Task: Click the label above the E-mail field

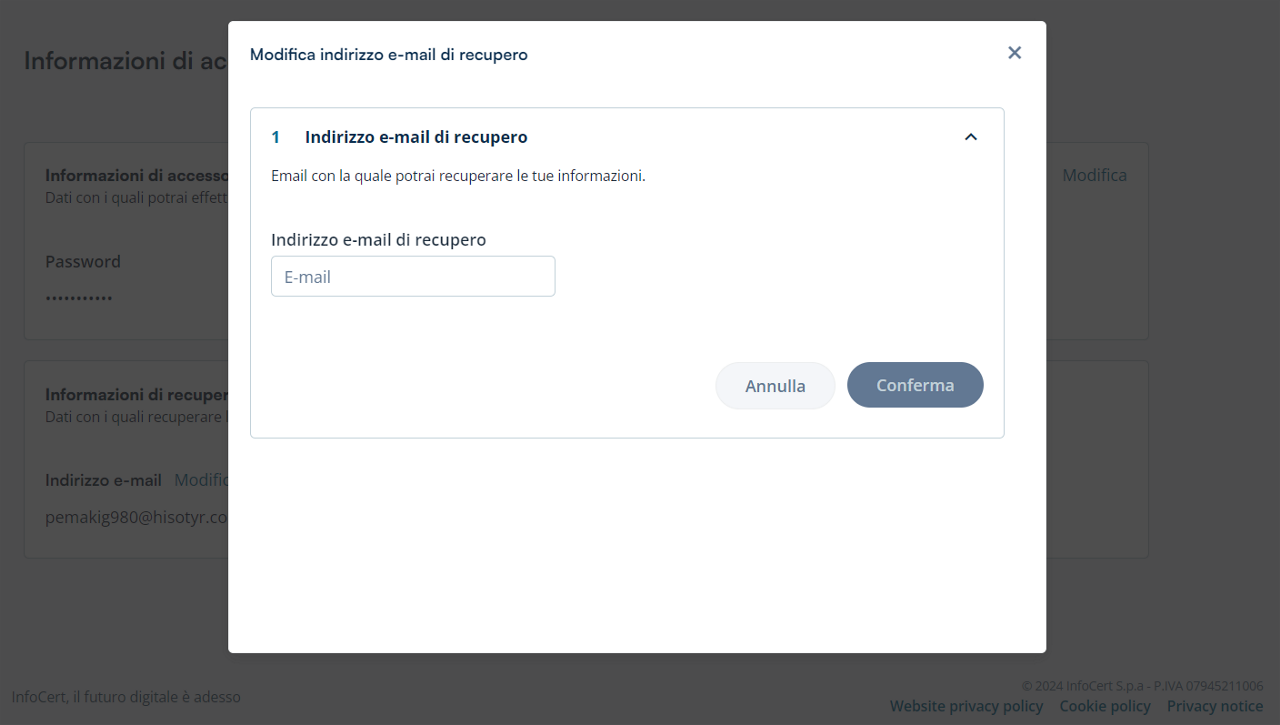Action: tap(378, 240)
